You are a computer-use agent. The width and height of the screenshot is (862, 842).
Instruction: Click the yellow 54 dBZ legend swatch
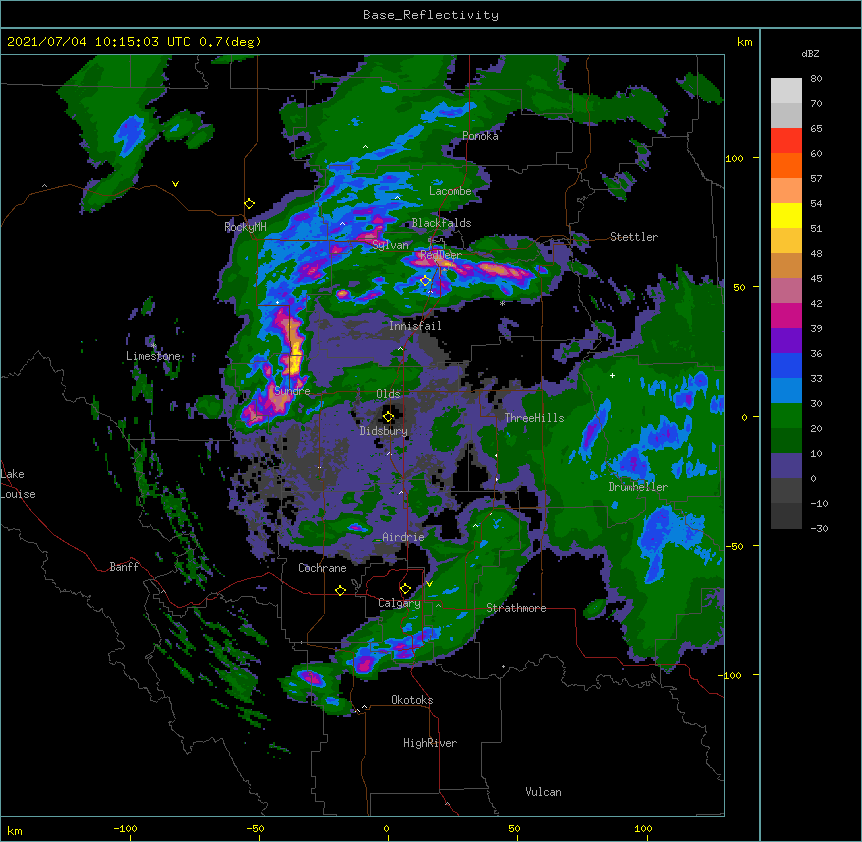786,215
